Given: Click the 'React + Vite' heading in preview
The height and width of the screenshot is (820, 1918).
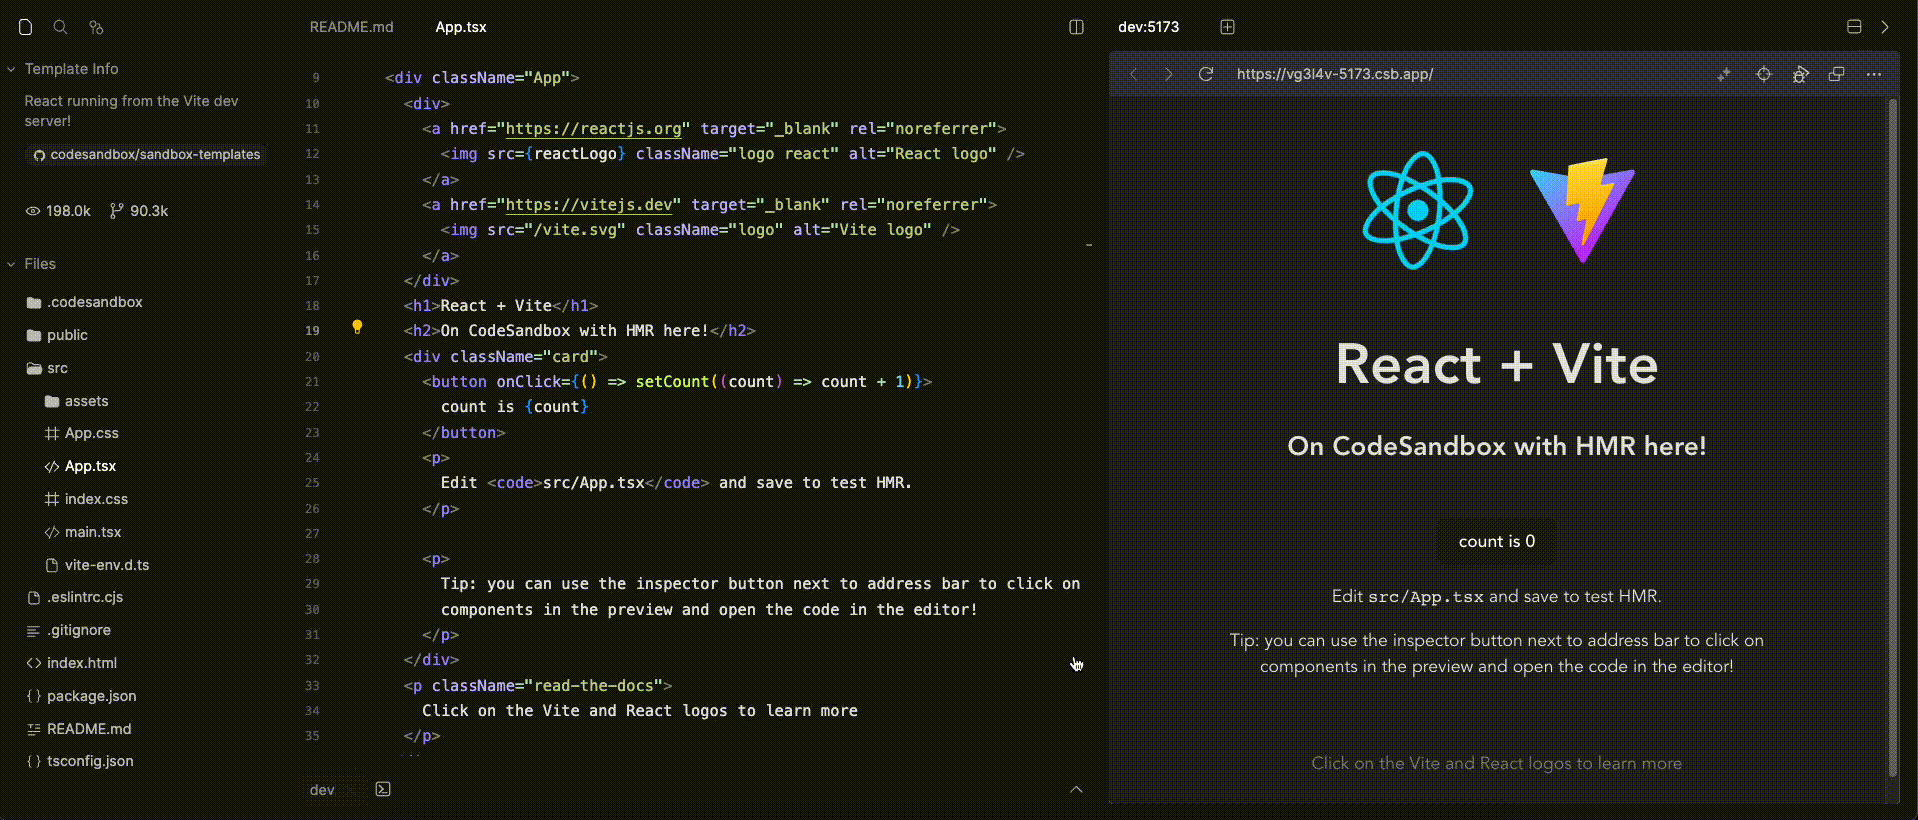Looking at the screenshot, I should coord(1496,365).
